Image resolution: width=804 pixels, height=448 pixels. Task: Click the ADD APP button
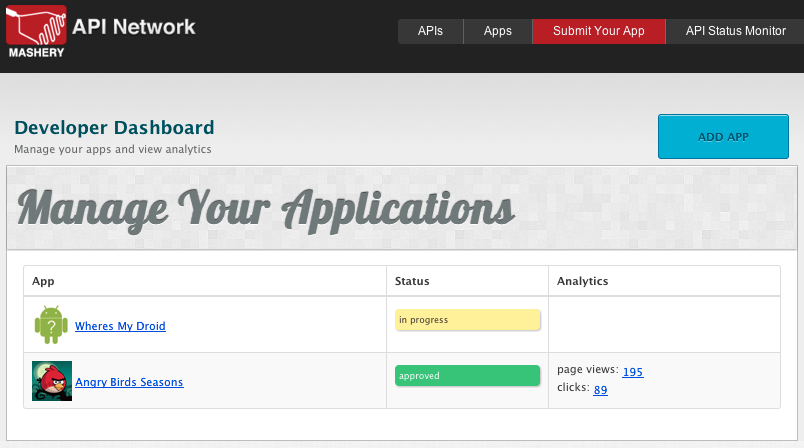[723, 137]
